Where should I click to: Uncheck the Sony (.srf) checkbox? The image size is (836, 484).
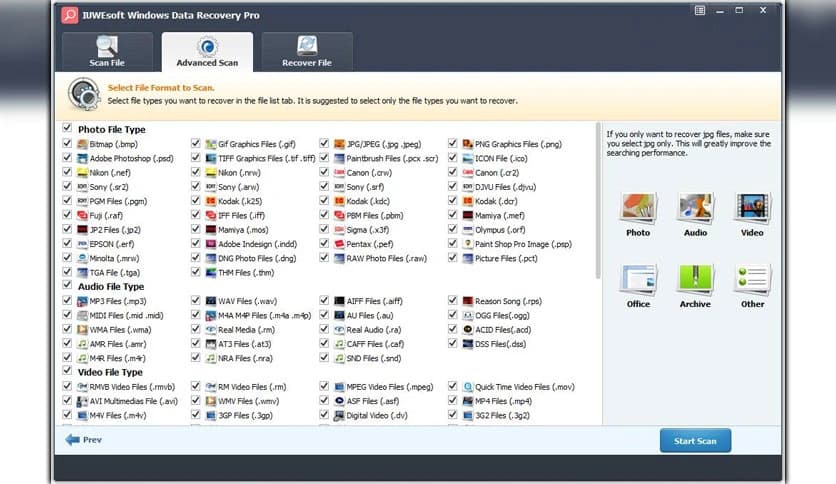[324, 186]
